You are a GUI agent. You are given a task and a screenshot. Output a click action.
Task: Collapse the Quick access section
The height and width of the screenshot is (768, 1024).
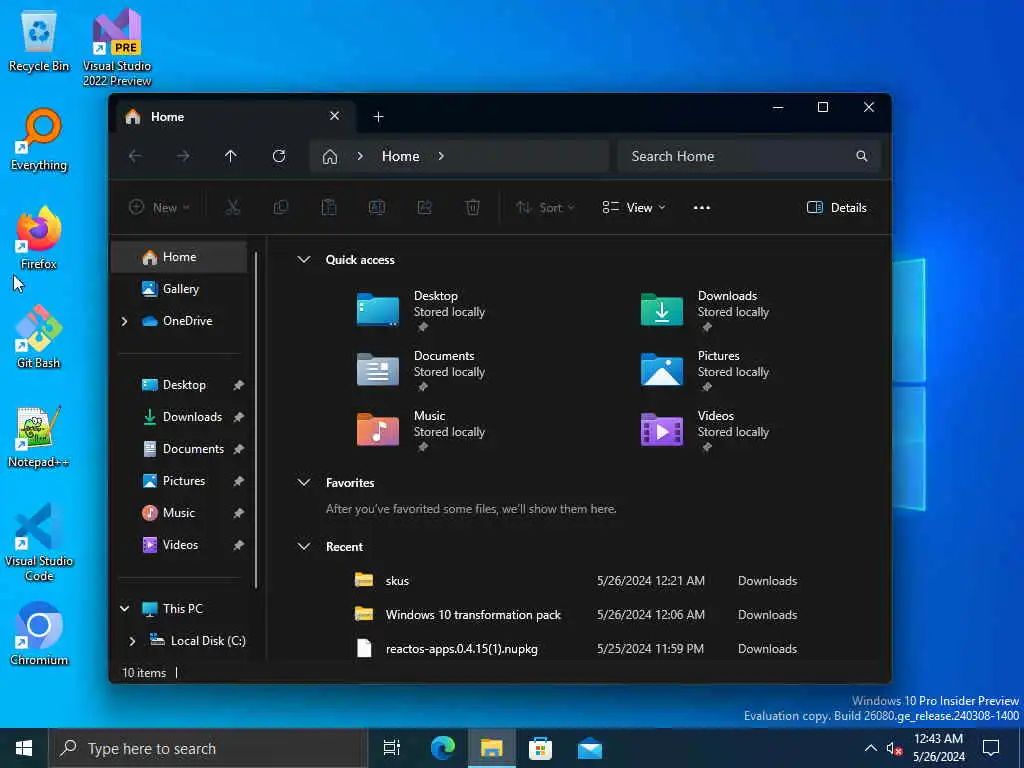tap(304, 259)
